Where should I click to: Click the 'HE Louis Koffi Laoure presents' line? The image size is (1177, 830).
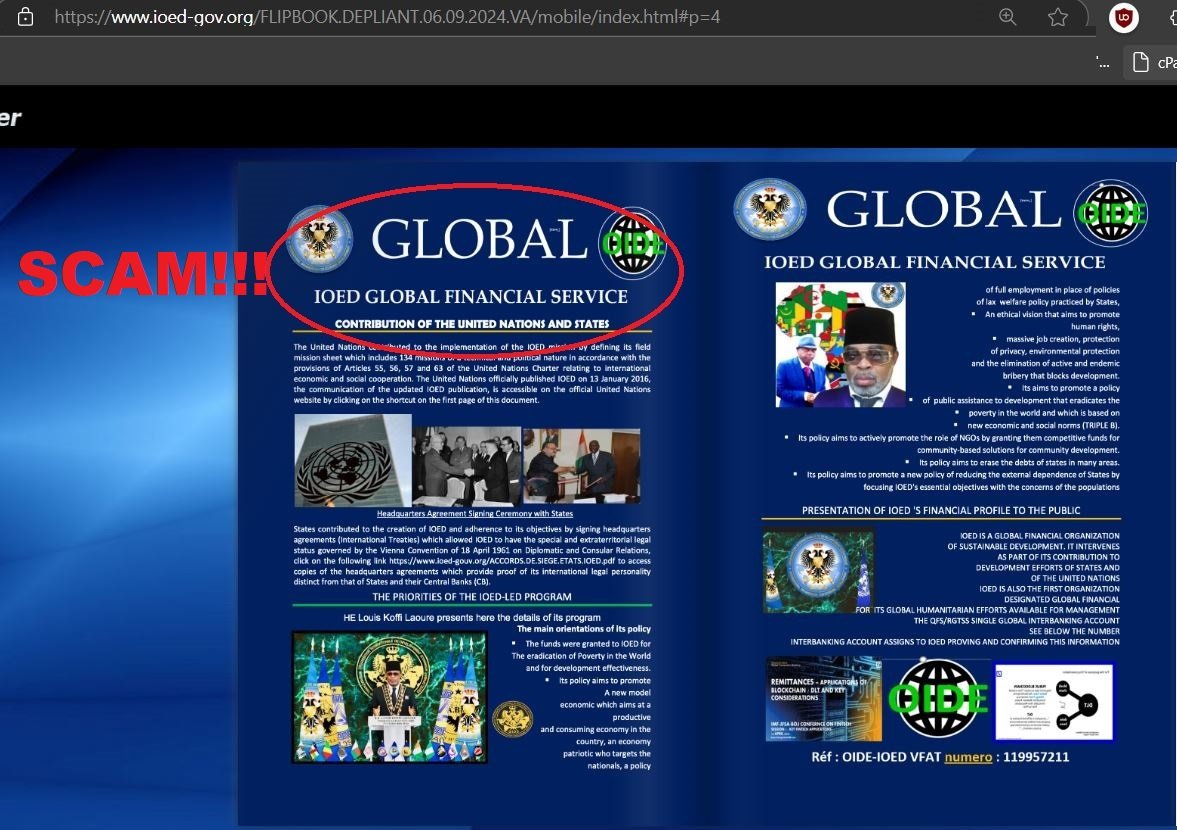click(472, 618)
